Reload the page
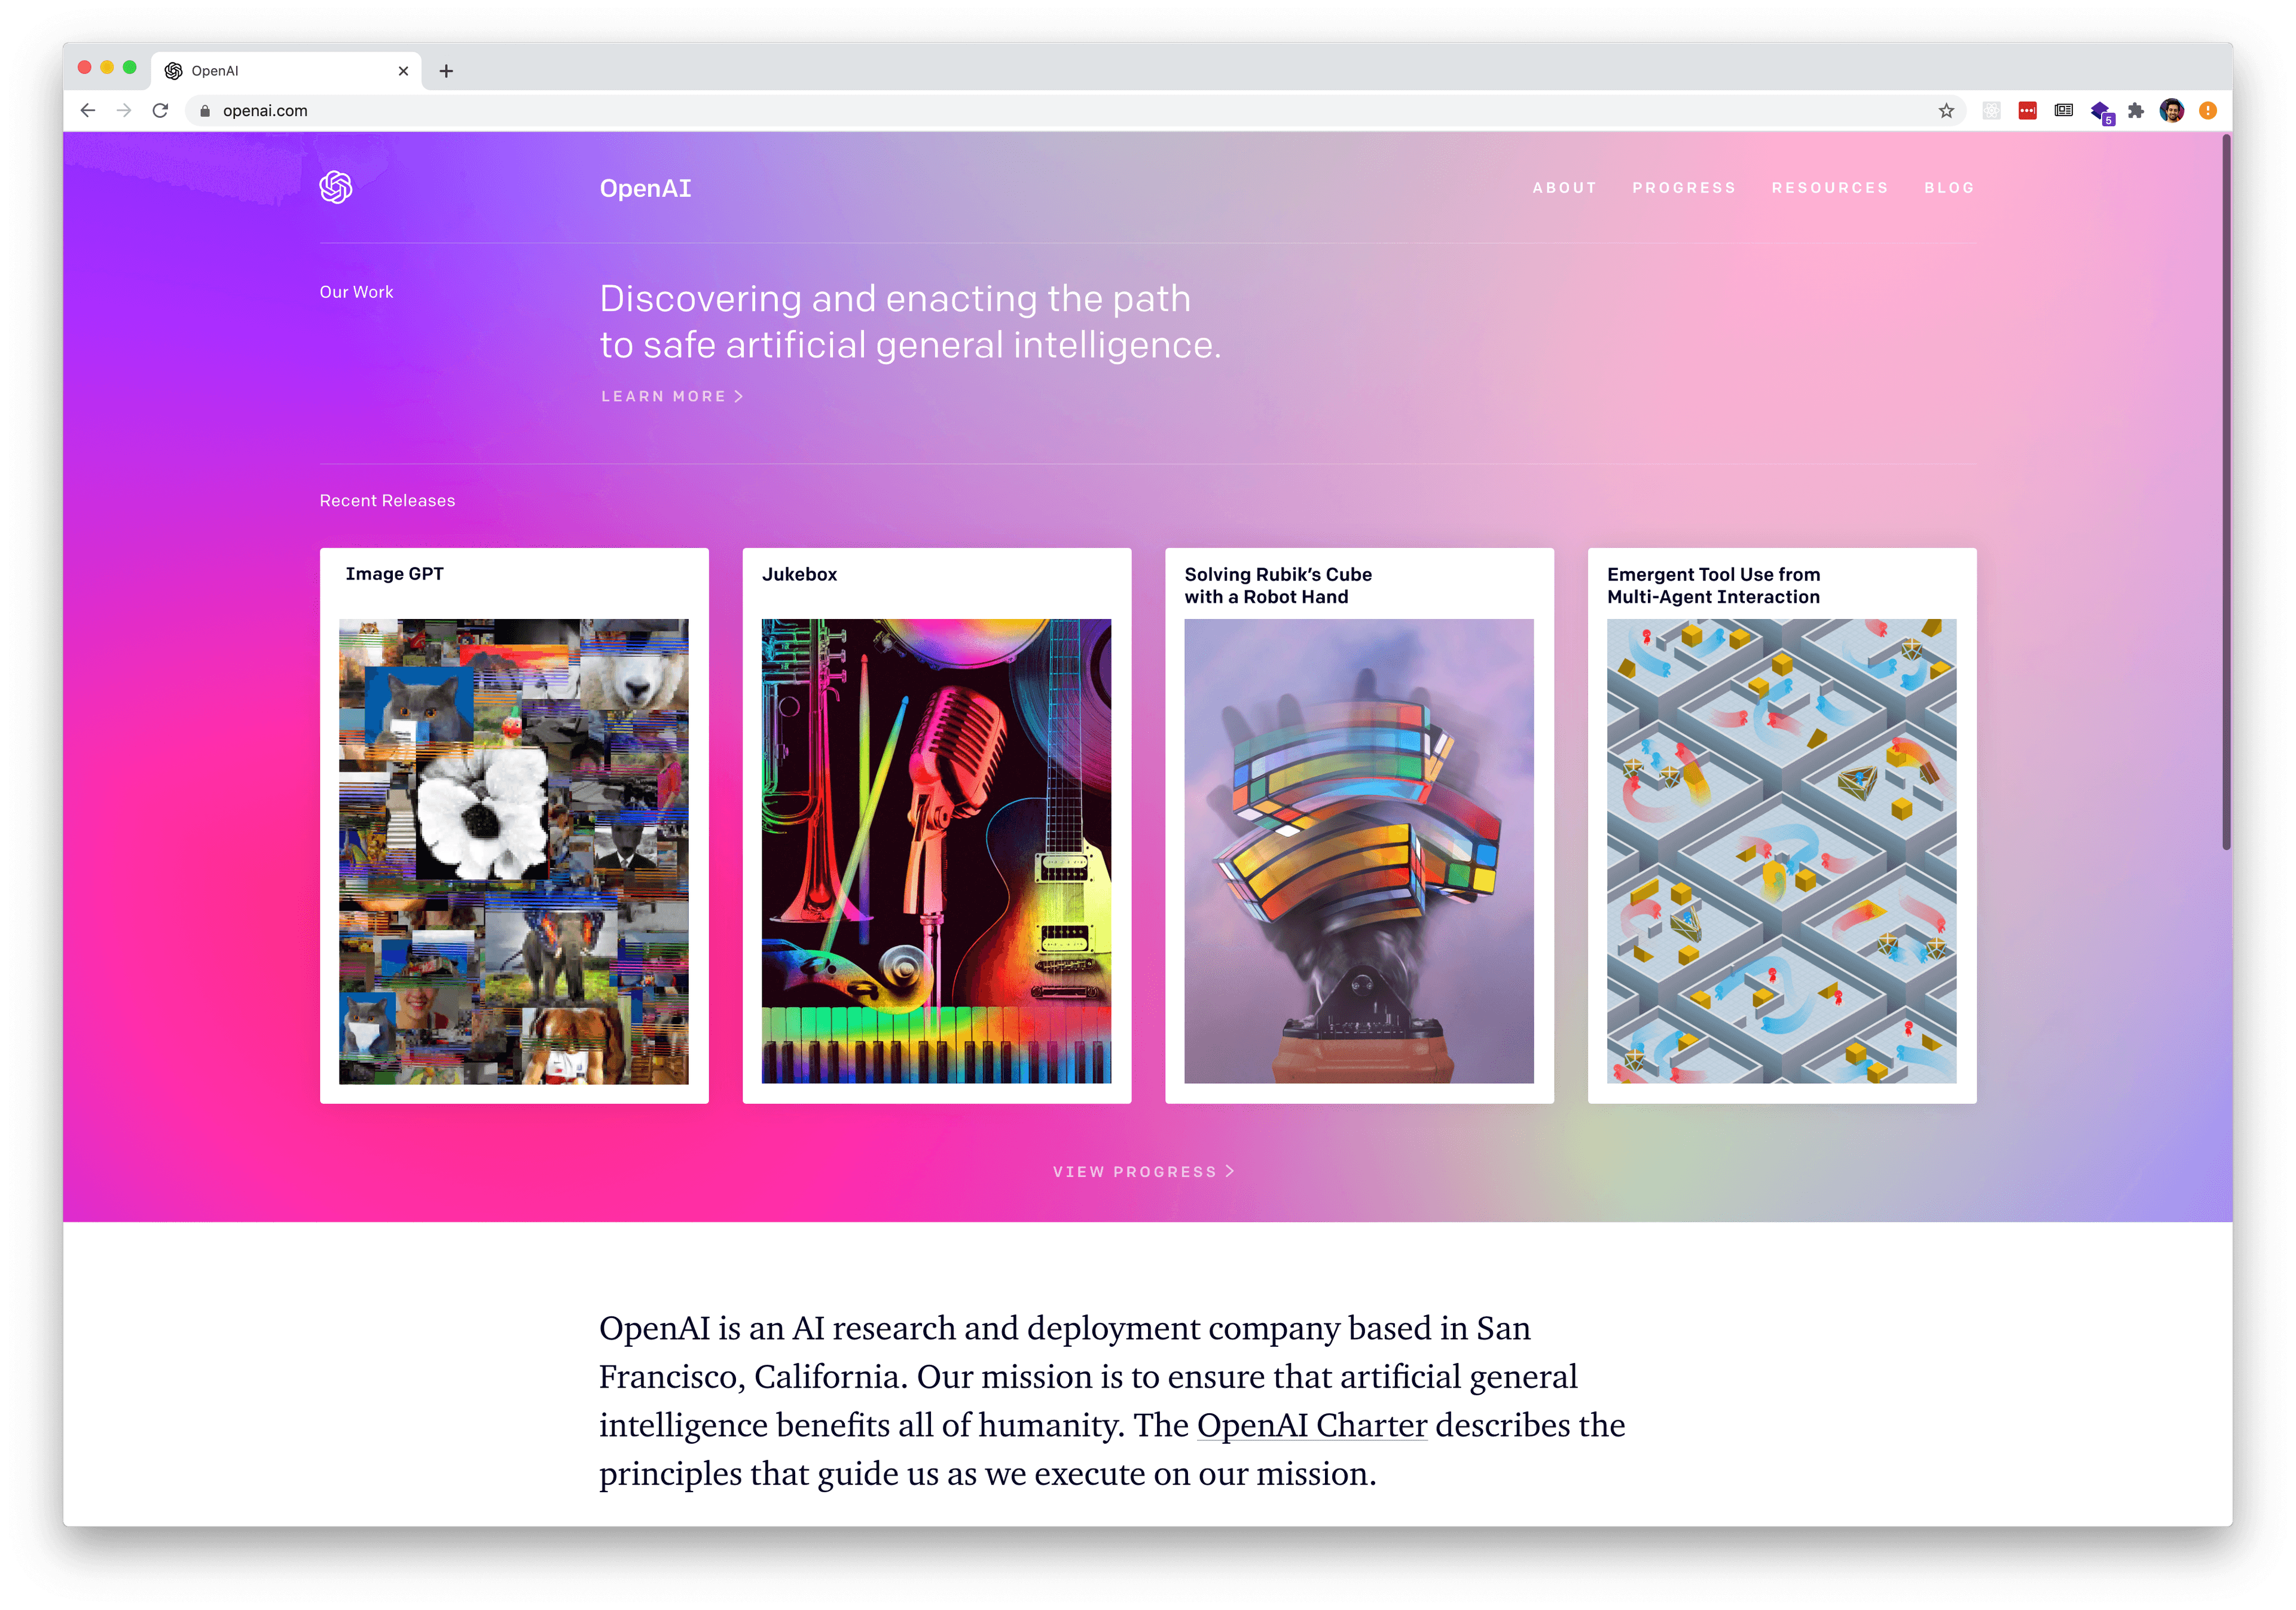2296x1610 pixels. [160, 111]
